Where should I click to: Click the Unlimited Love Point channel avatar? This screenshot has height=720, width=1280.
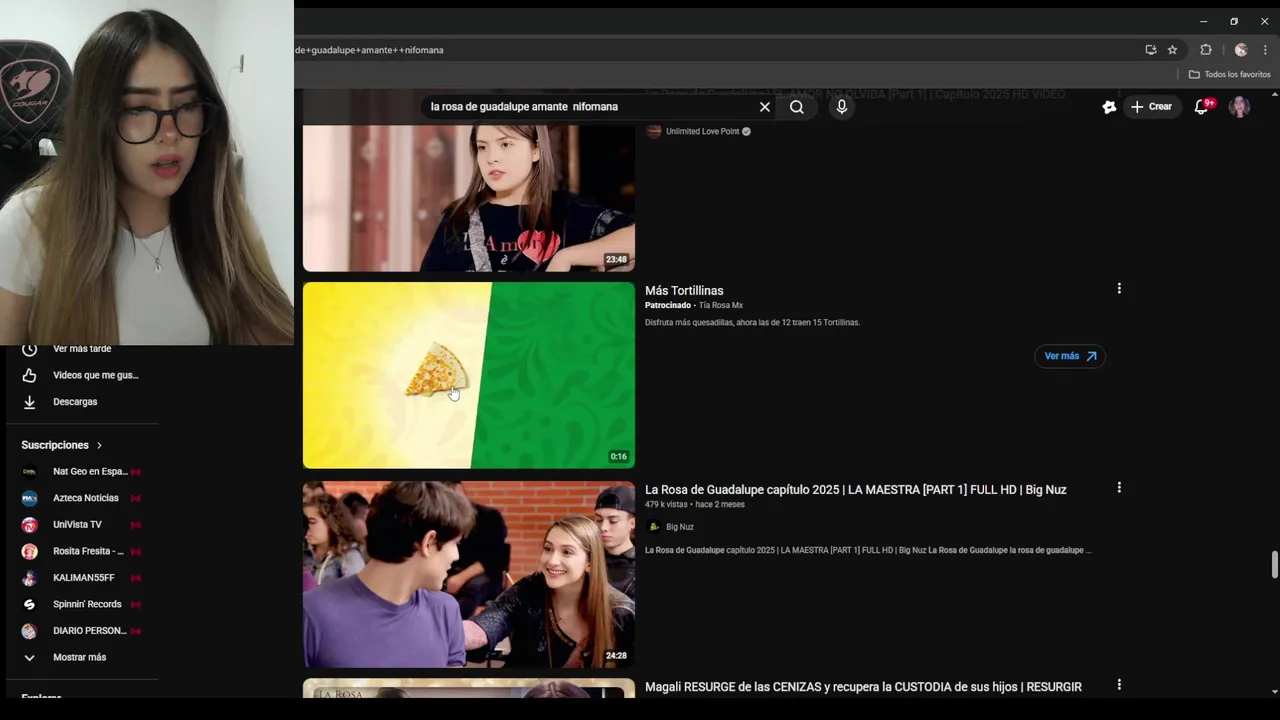[654, 131]
